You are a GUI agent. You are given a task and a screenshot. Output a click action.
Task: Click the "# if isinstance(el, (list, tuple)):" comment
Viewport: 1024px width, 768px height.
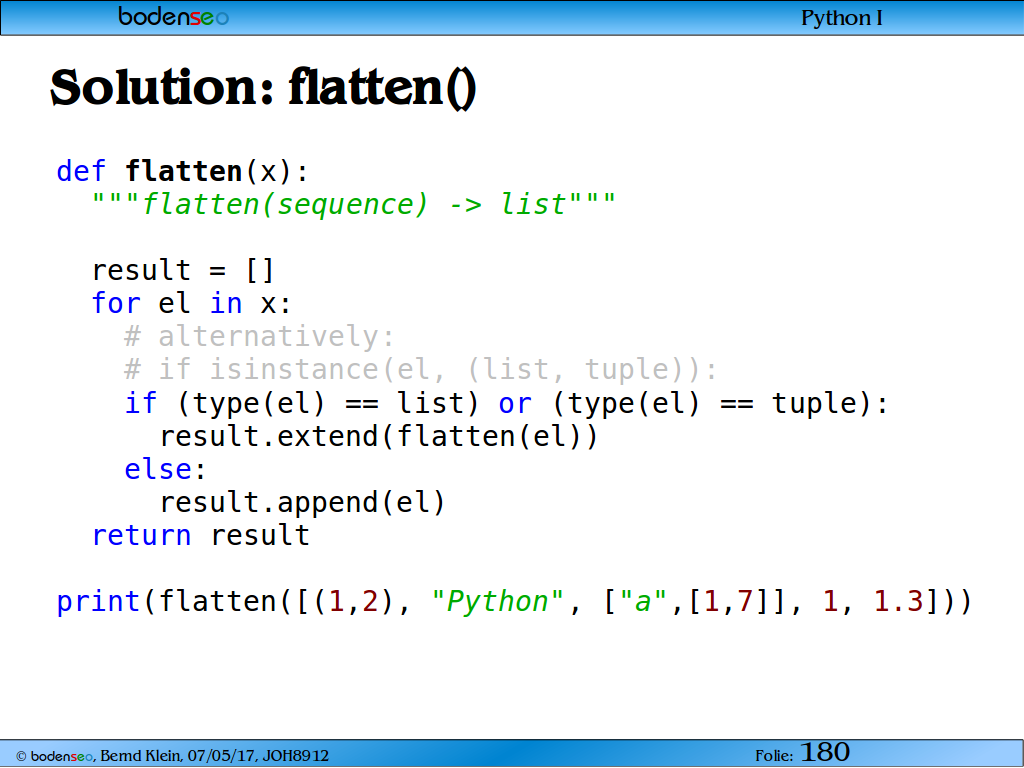coord(421,370)
